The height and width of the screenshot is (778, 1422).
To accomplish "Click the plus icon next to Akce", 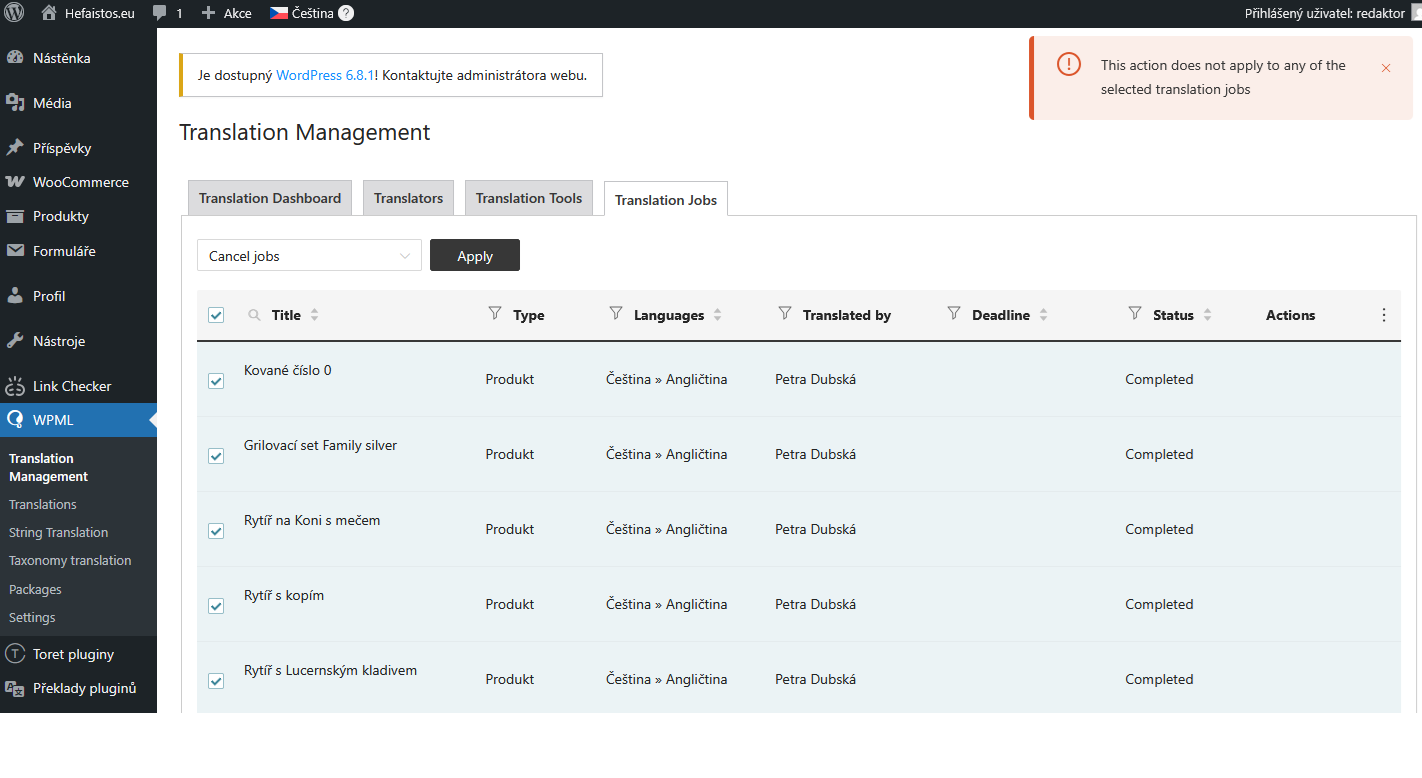I will (x=208, y=14).
